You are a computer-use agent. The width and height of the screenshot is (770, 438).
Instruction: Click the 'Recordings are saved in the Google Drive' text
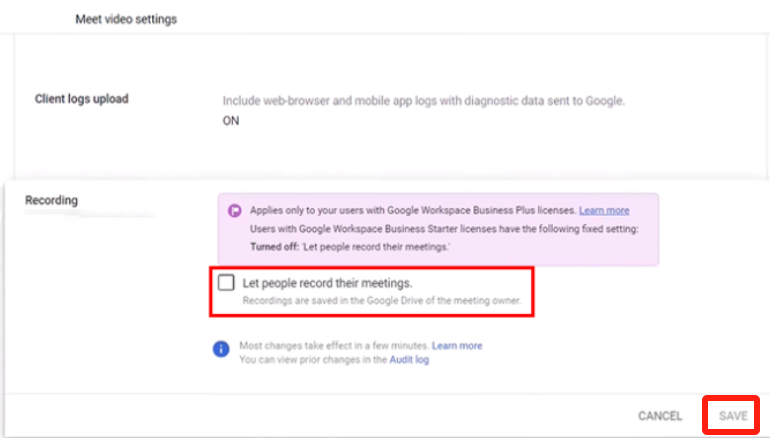pyautogui.click(x=382, y=301)
